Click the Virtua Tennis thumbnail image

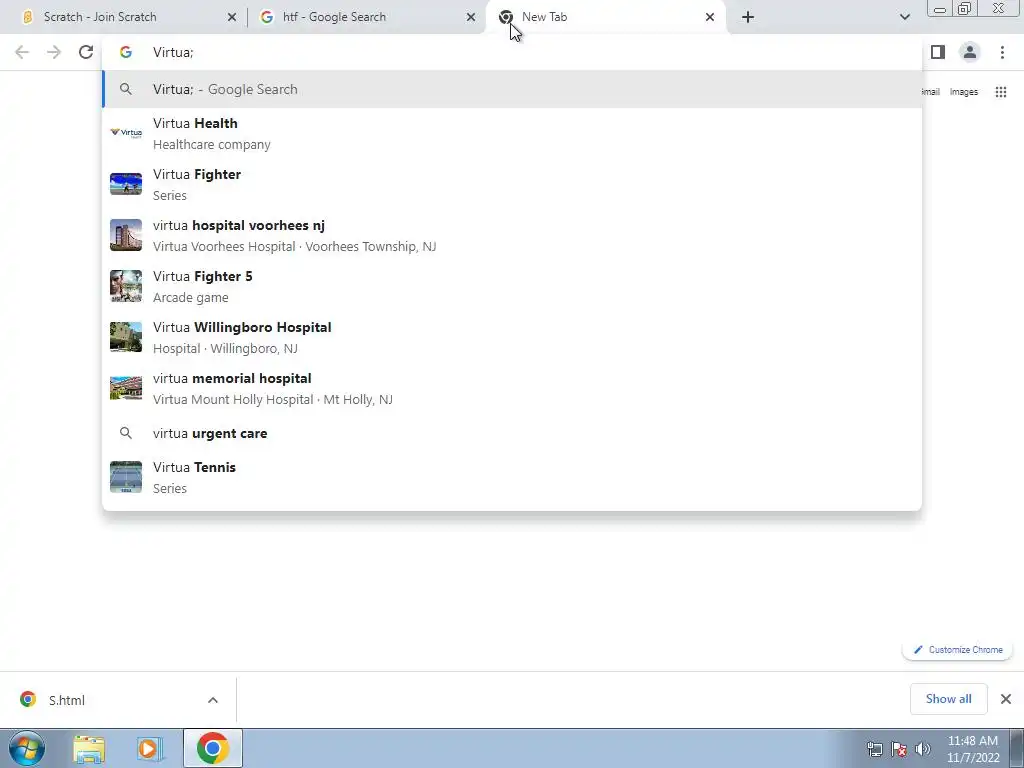pos(125,477)
